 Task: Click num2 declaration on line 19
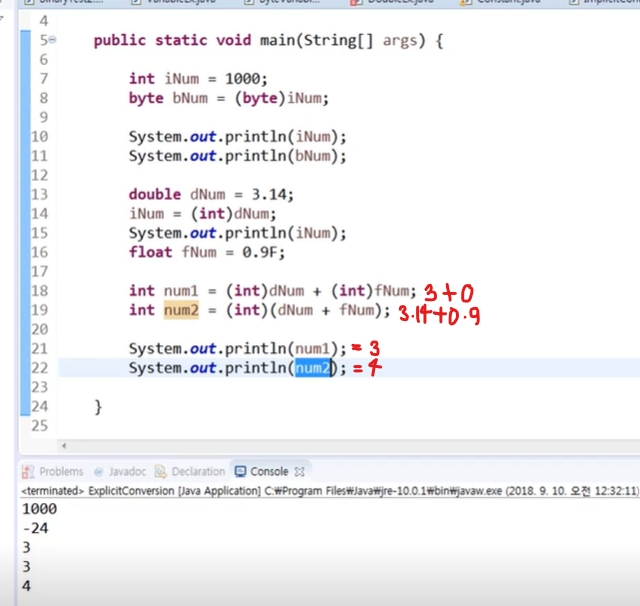click(x=181, y=310)
